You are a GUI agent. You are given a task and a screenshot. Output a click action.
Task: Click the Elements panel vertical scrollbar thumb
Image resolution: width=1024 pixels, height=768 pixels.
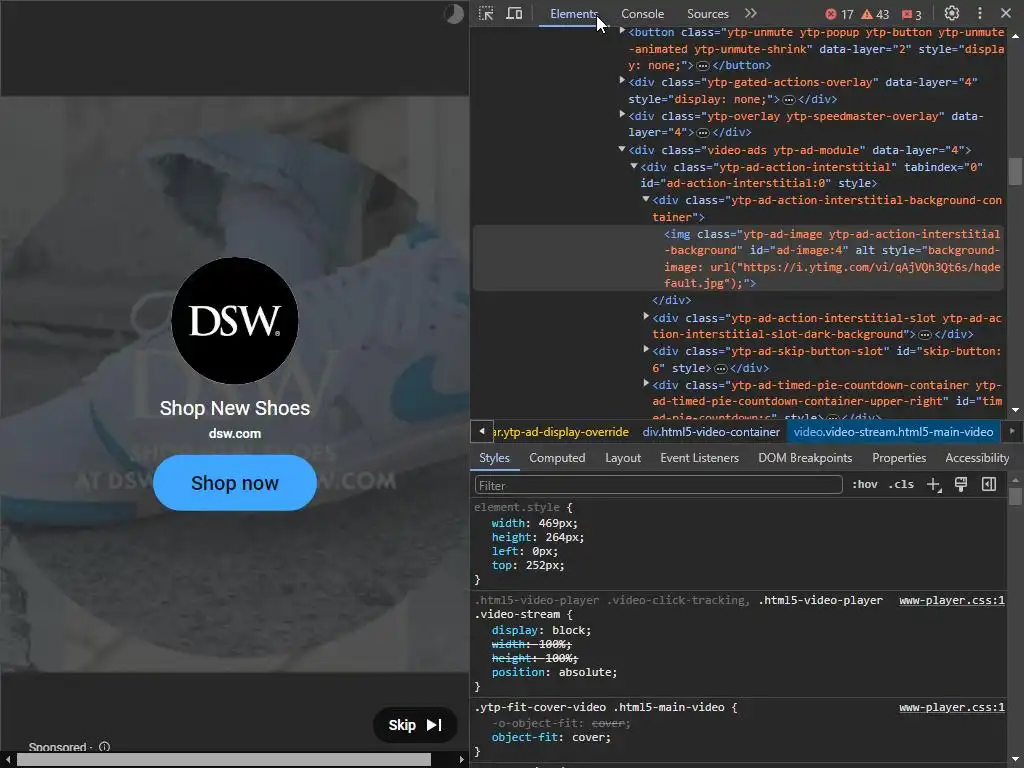pyautogui.click(x=1015, y=171)
